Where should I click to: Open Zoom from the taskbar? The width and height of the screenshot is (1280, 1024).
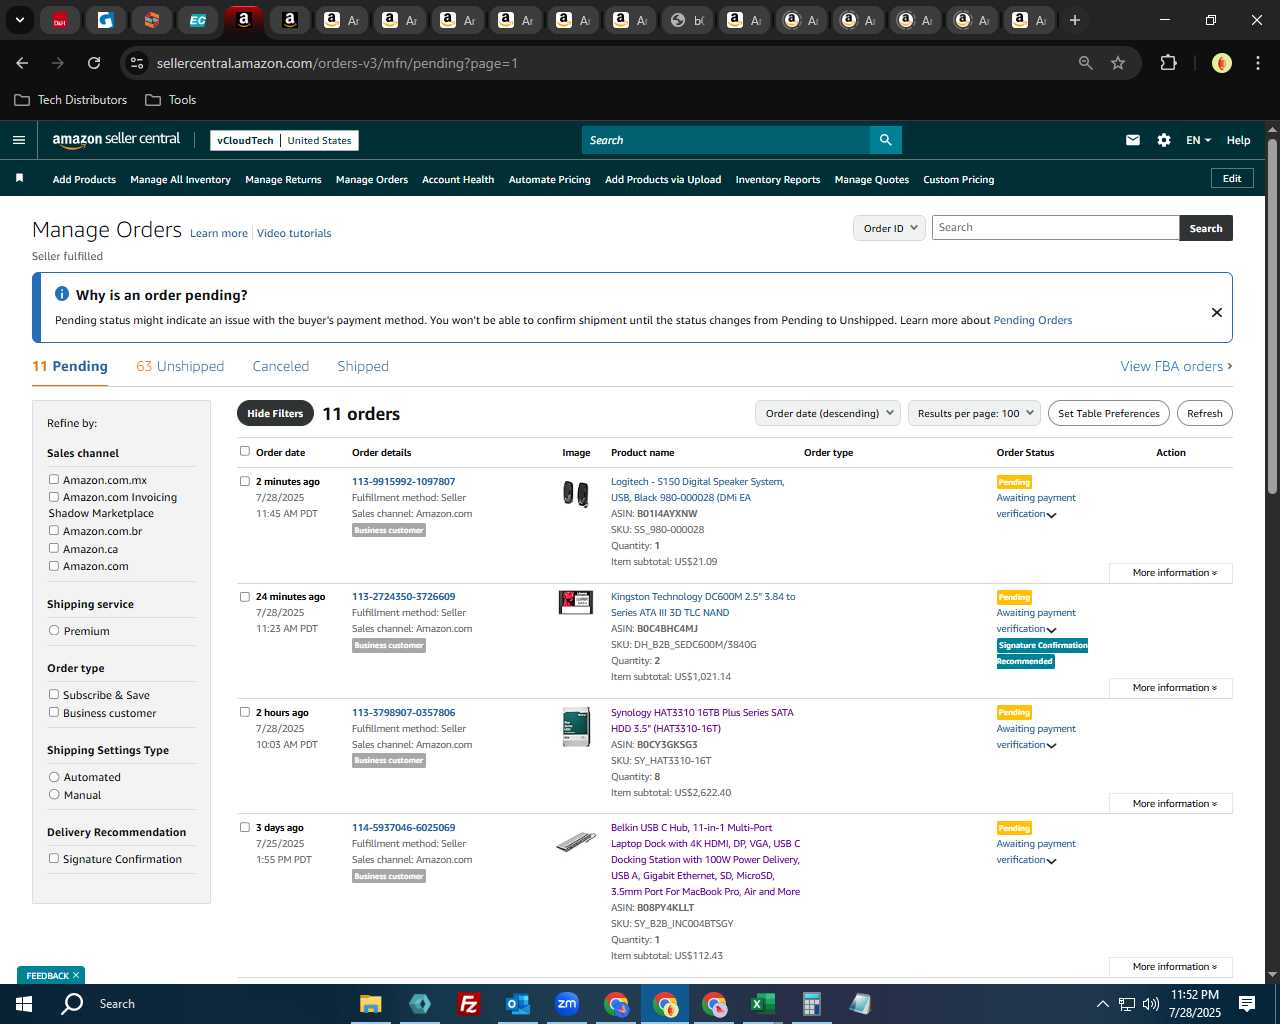567,1004
